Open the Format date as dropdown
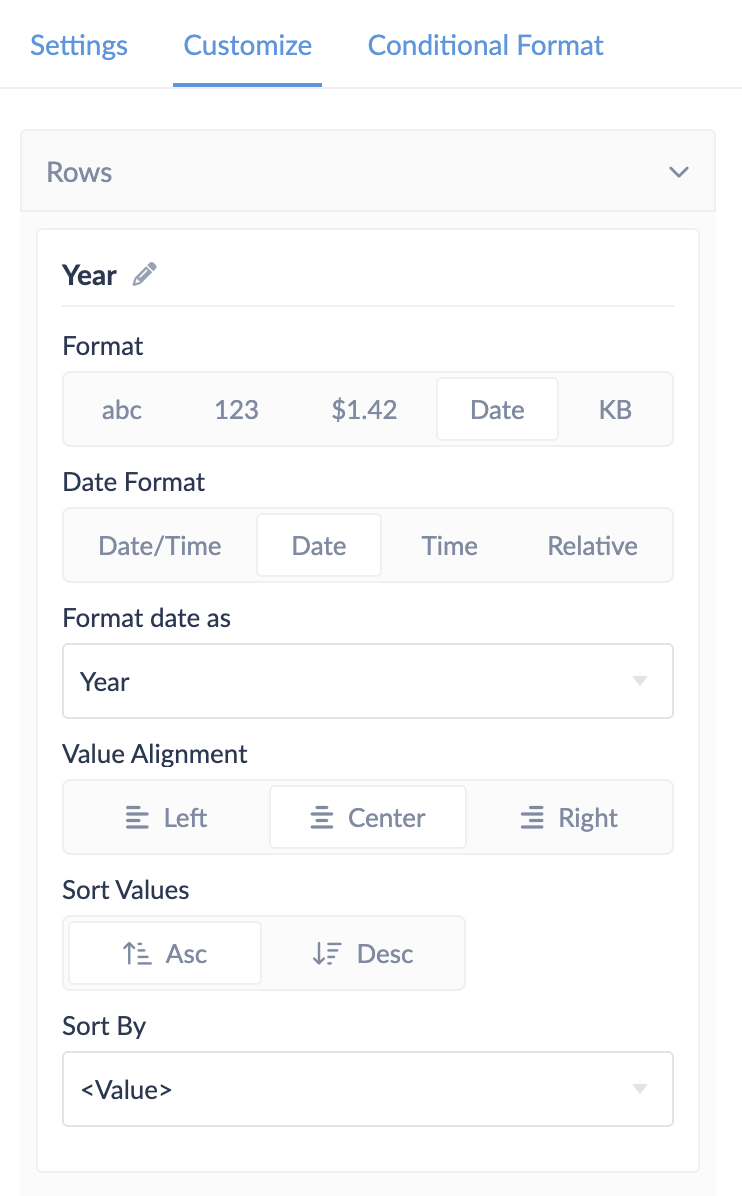Image resolution: width=742 pixels, height=1196 pixels. pyautogui.click(x=367, y=681)
